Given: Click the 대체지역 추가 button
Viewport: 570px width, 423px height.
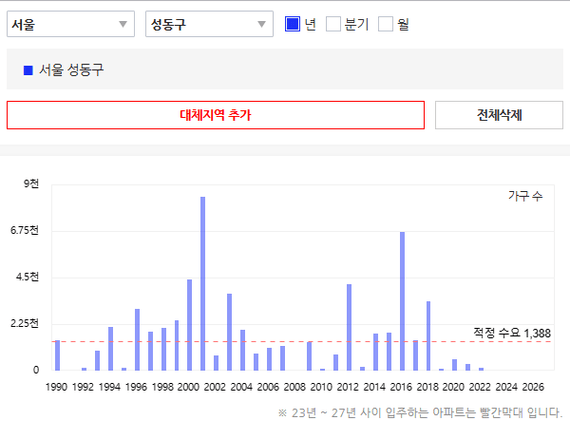Looking at the screenshot, I should click(216, 115).
